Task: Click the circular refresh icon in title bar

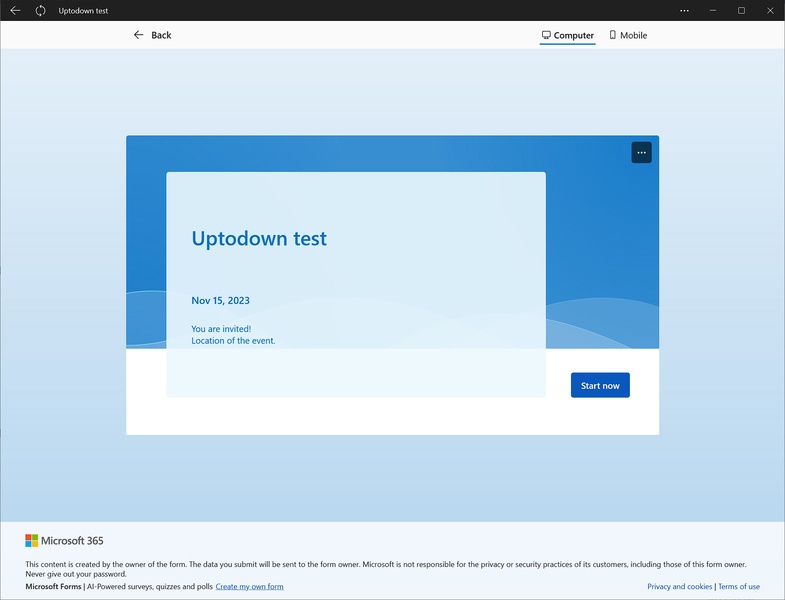Action: (x=40, y=10)
